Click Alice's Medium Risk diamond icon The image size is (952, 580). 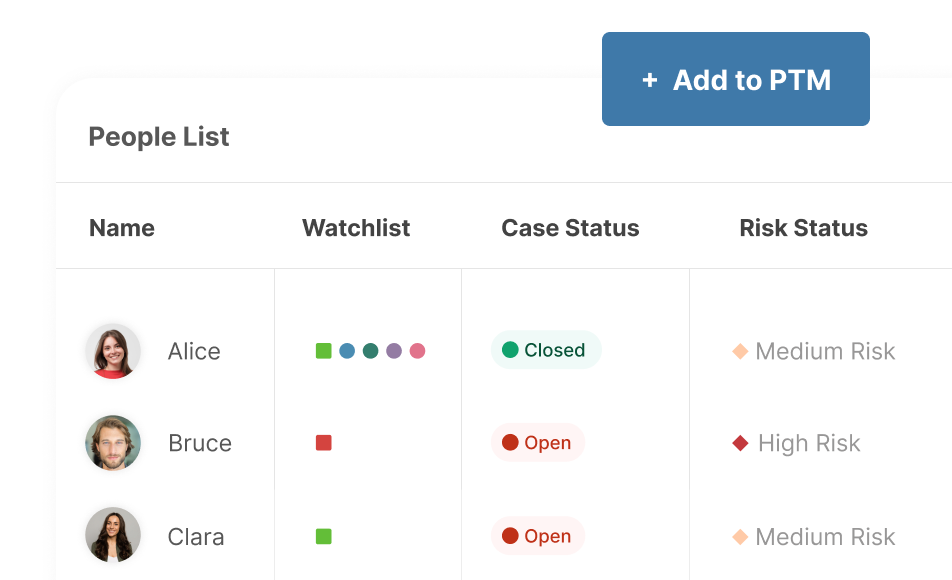pos(740,351)
